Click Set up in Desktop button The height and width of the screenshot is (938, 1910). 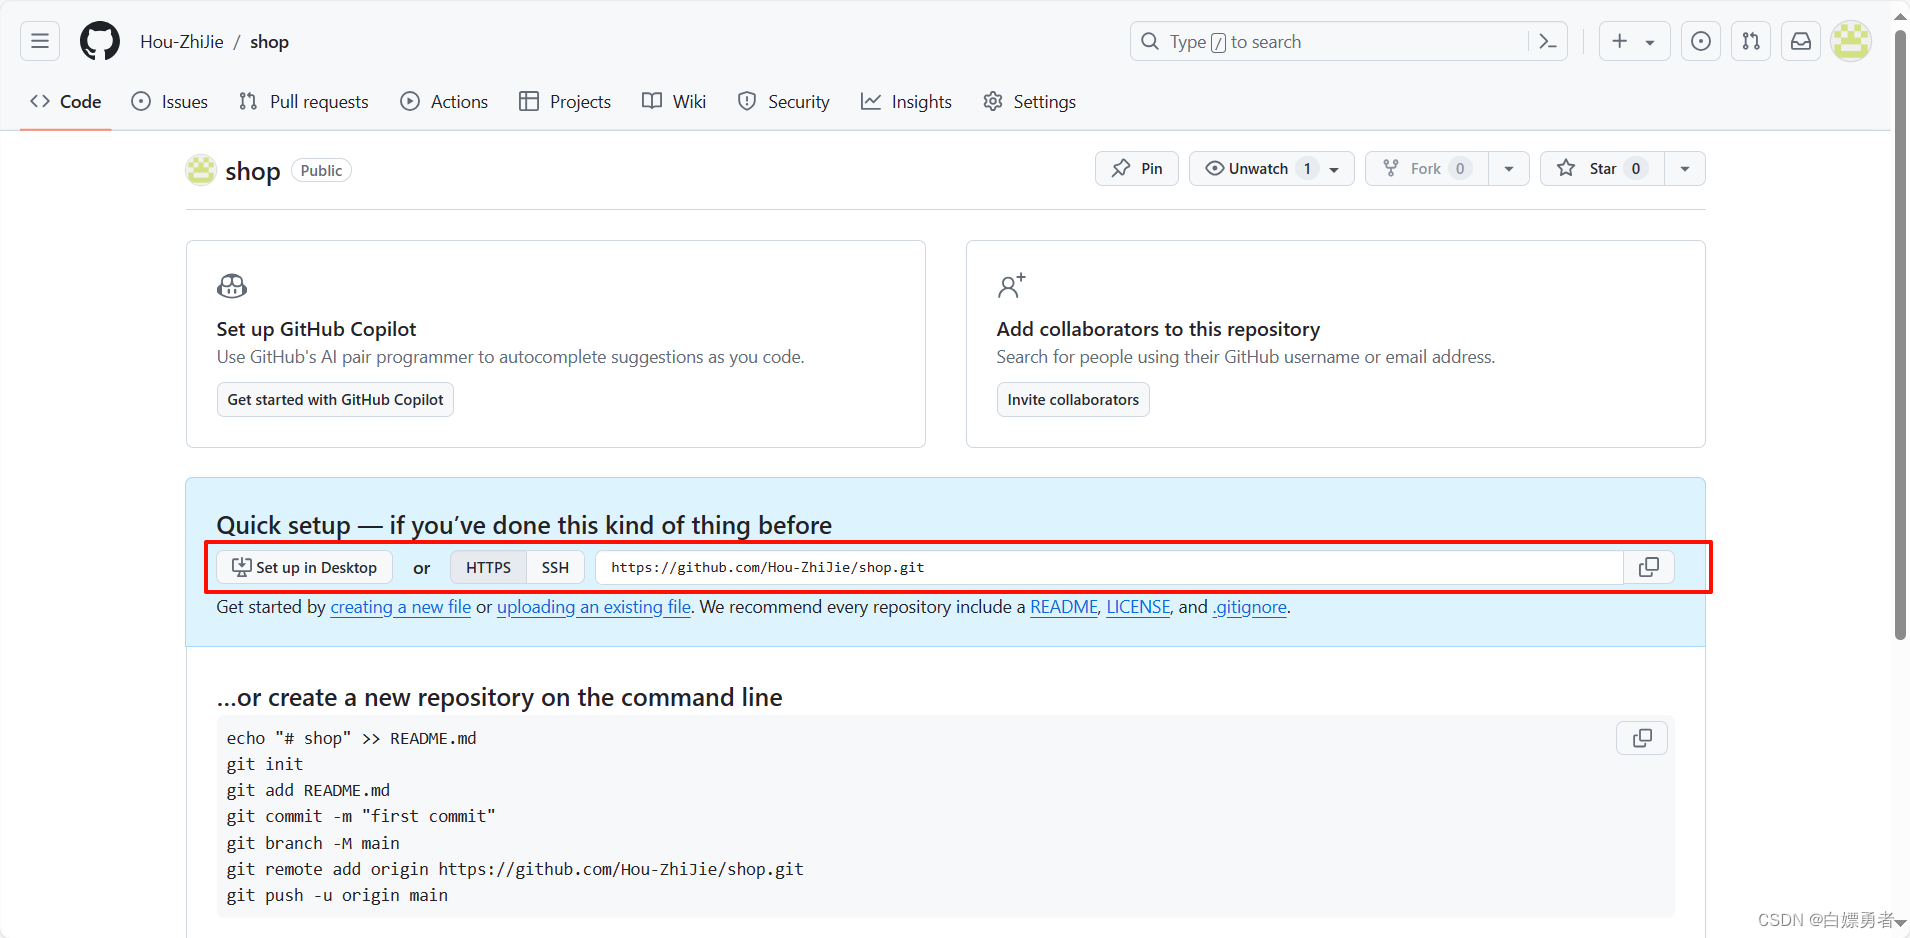305,567
